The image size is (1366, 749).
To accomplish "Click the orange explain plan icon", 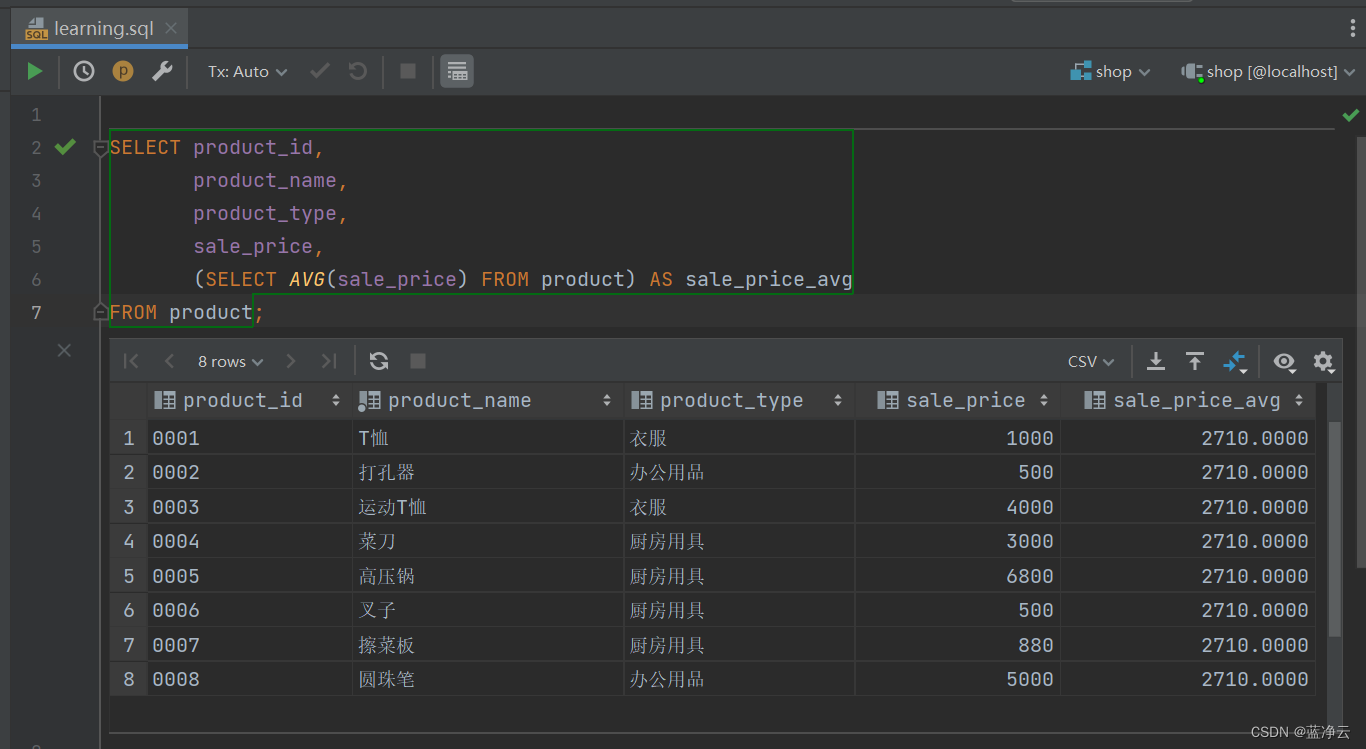I will (x=123, y=71).
